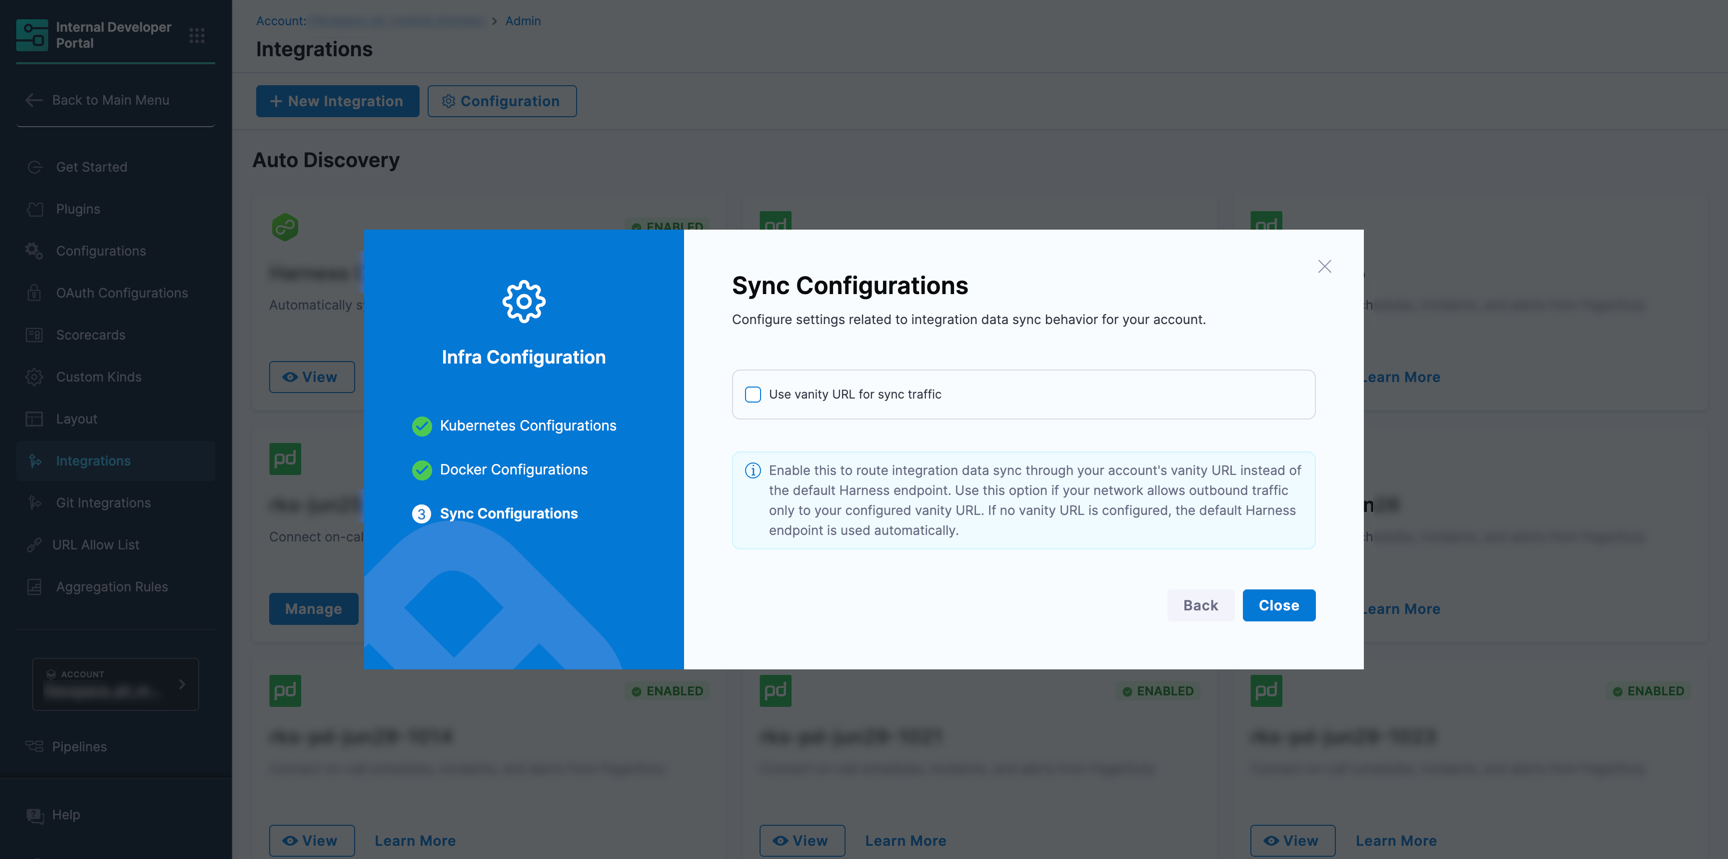
Task: Enable Use vanity URL for sync traffic
Action: (753, 395)
